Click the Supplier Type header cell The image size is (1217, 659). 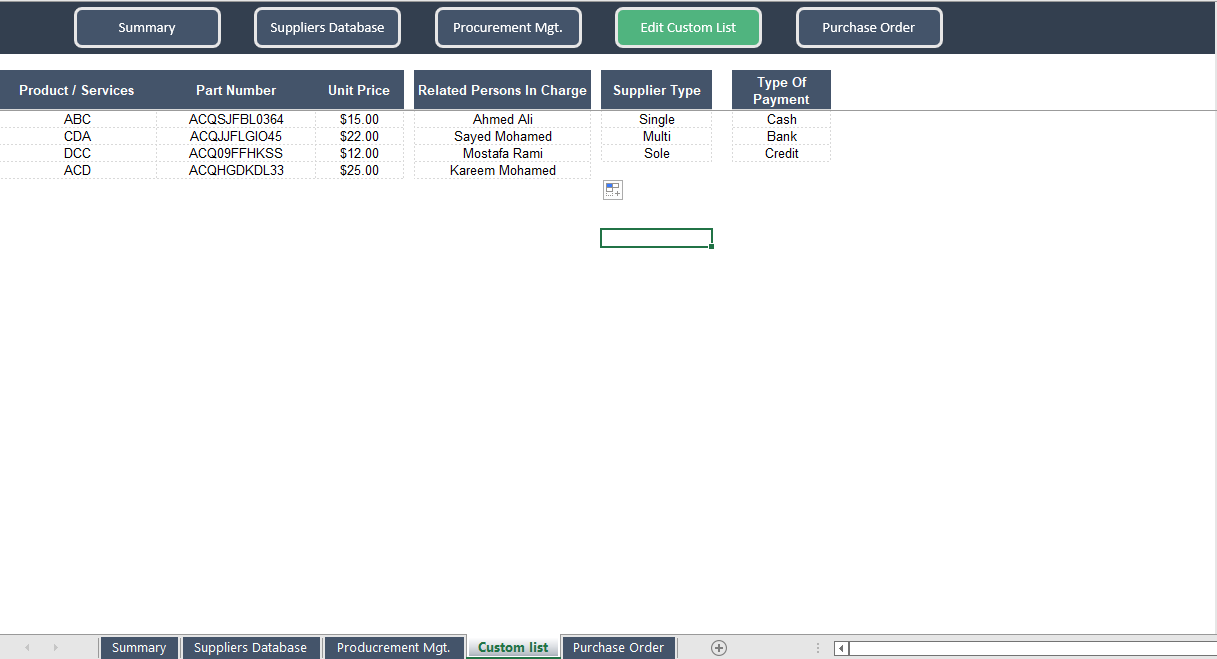[656, 89]
